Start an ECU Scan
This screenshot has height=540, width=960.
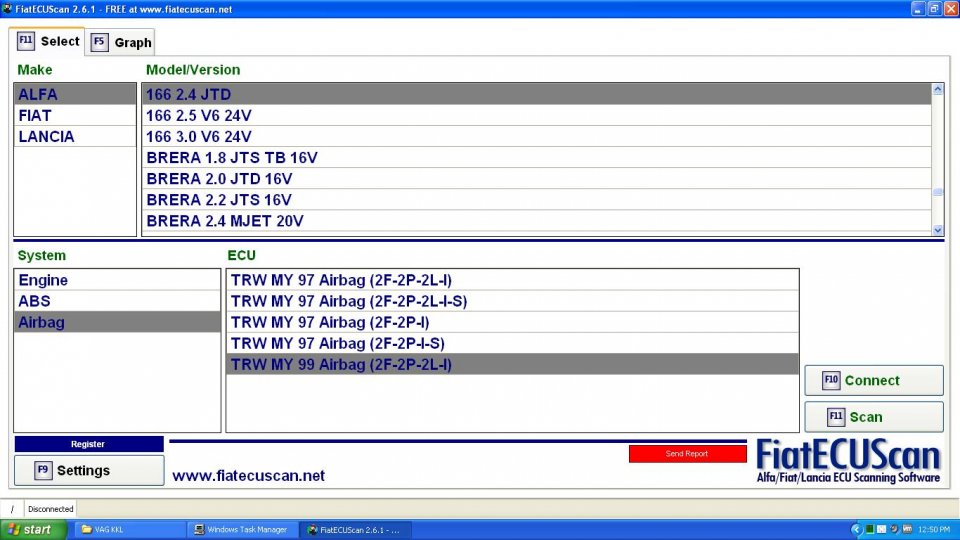point(873,417)
